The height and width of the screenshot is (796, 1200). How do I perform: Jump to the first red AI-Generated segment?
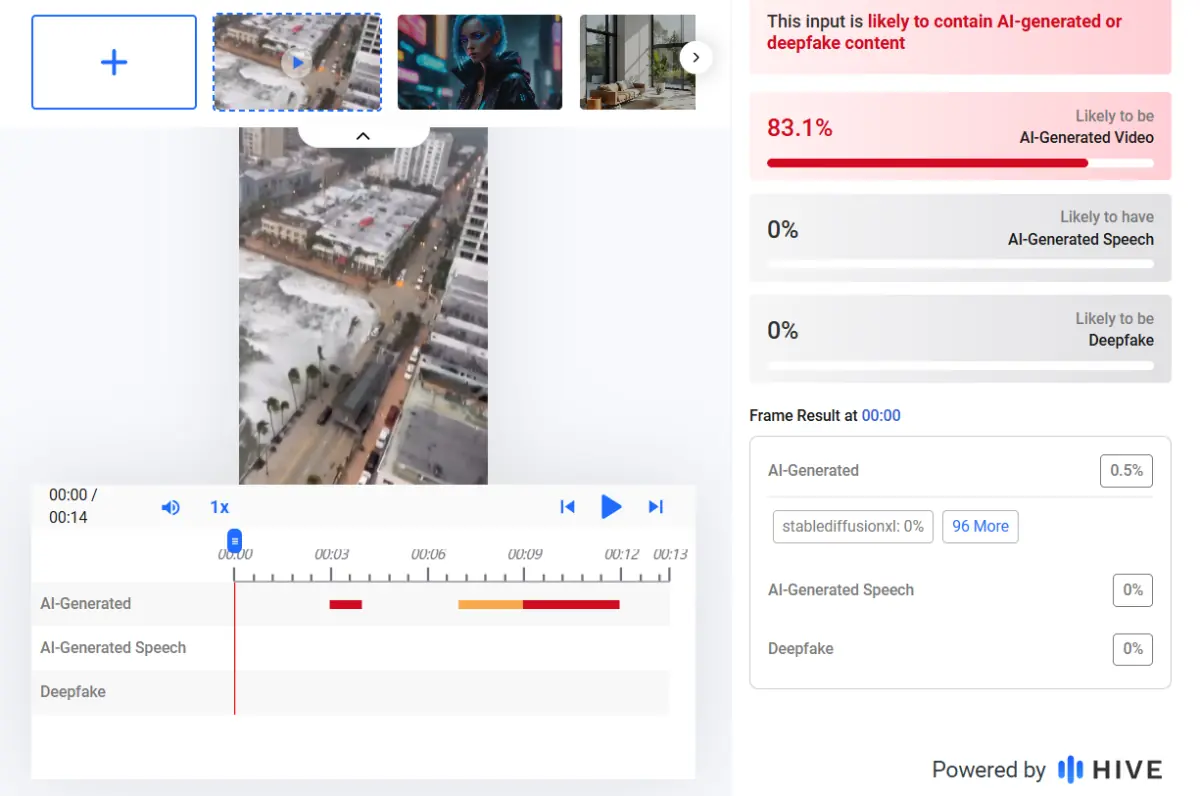(x=345, y=604)
